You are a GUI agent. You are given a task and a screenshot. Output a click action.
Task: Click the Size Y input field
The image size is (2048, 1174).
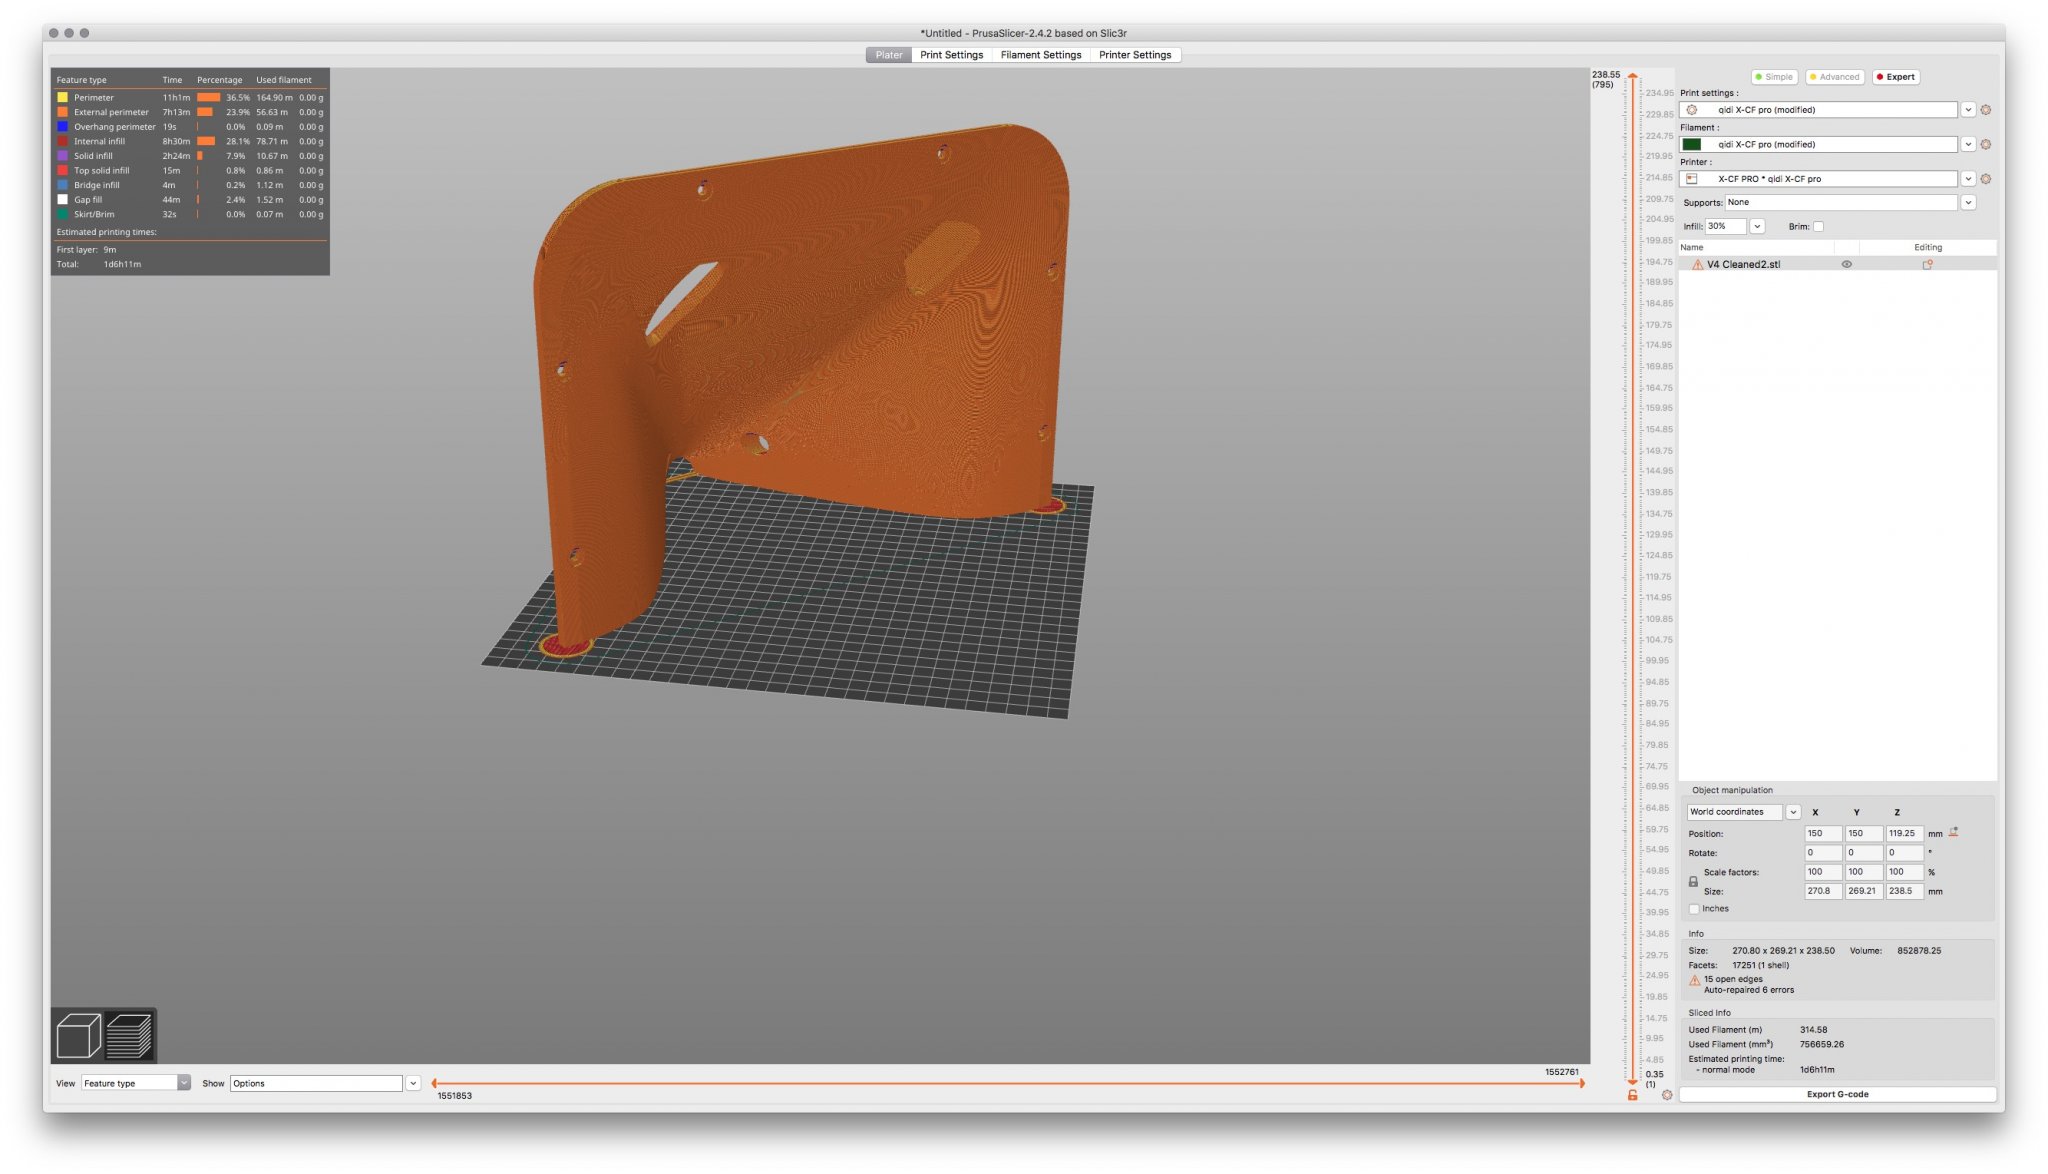click(1863, 891)
